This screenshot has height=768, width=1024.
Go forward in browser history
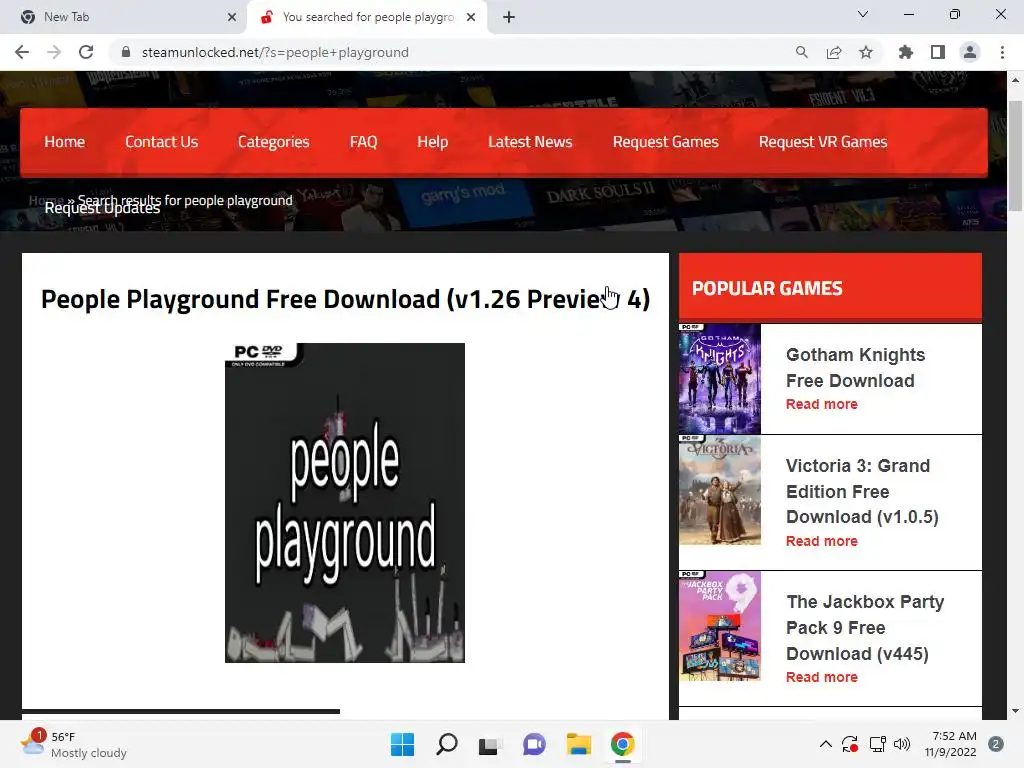(x=54, y=52)
